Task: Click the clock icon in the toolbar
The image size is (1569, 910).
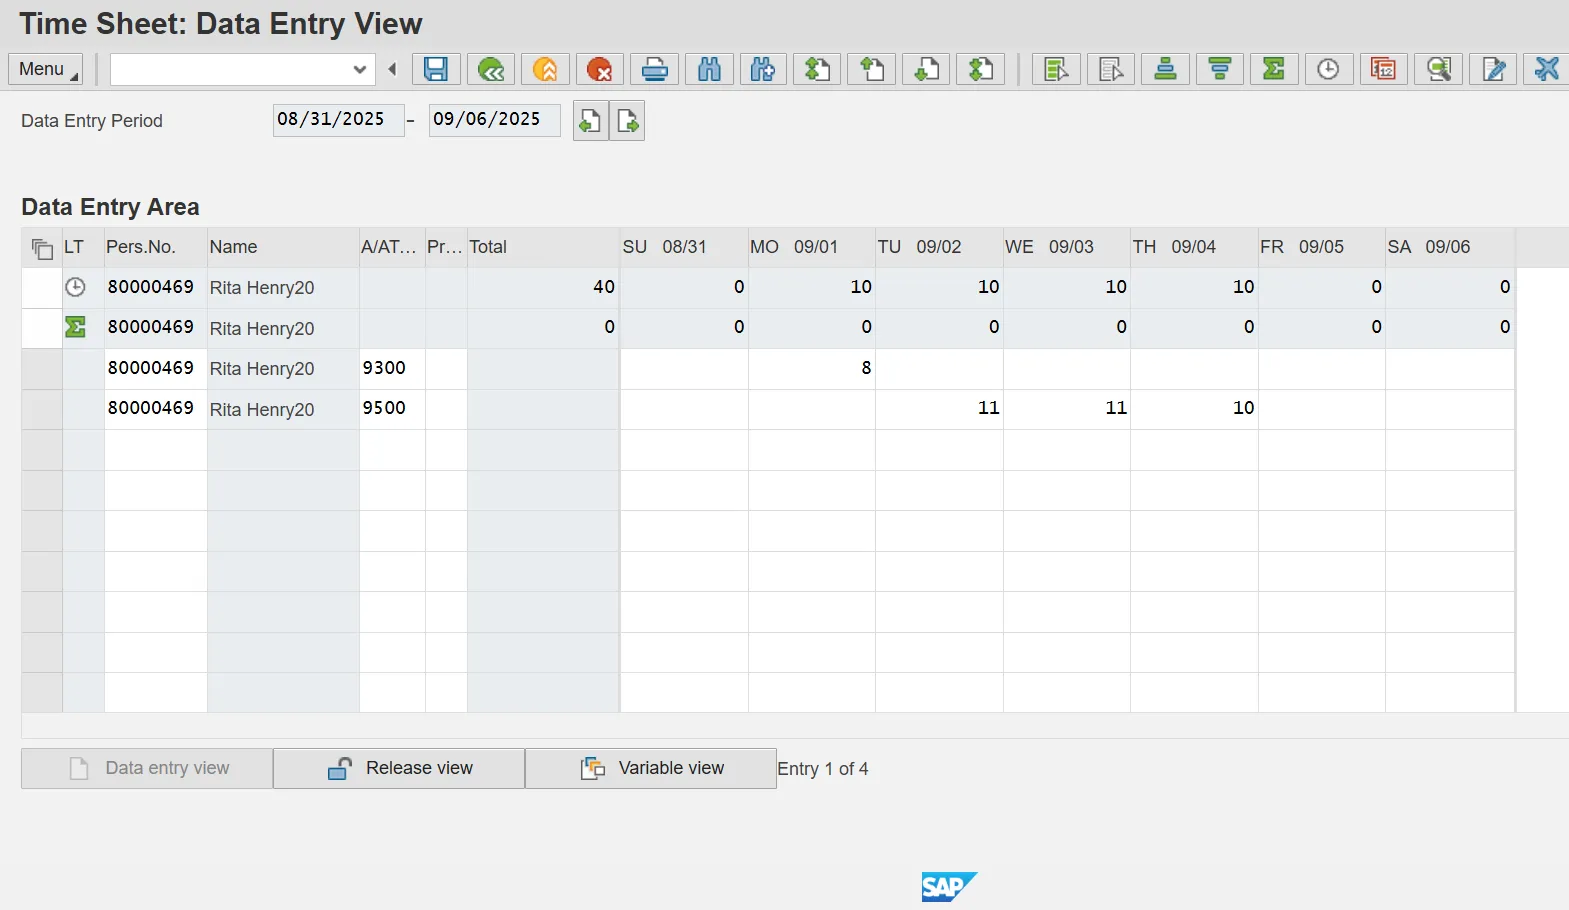Action: coord(1329,69)
